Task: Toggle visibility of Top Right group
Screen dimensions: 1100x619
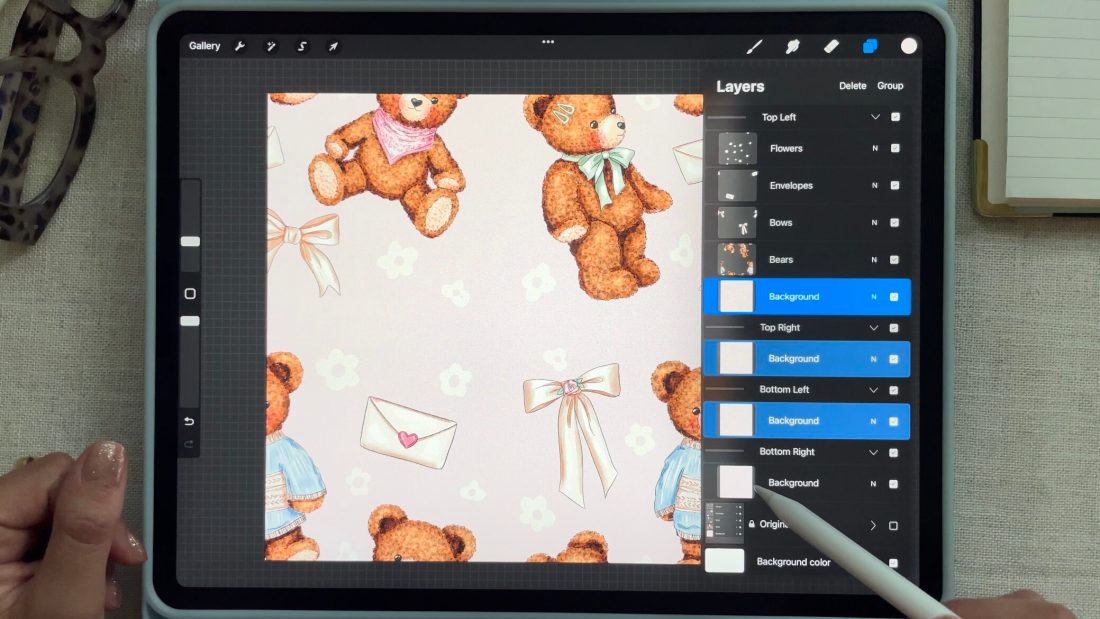Action: pyautogui.click(x=894, y=328)
